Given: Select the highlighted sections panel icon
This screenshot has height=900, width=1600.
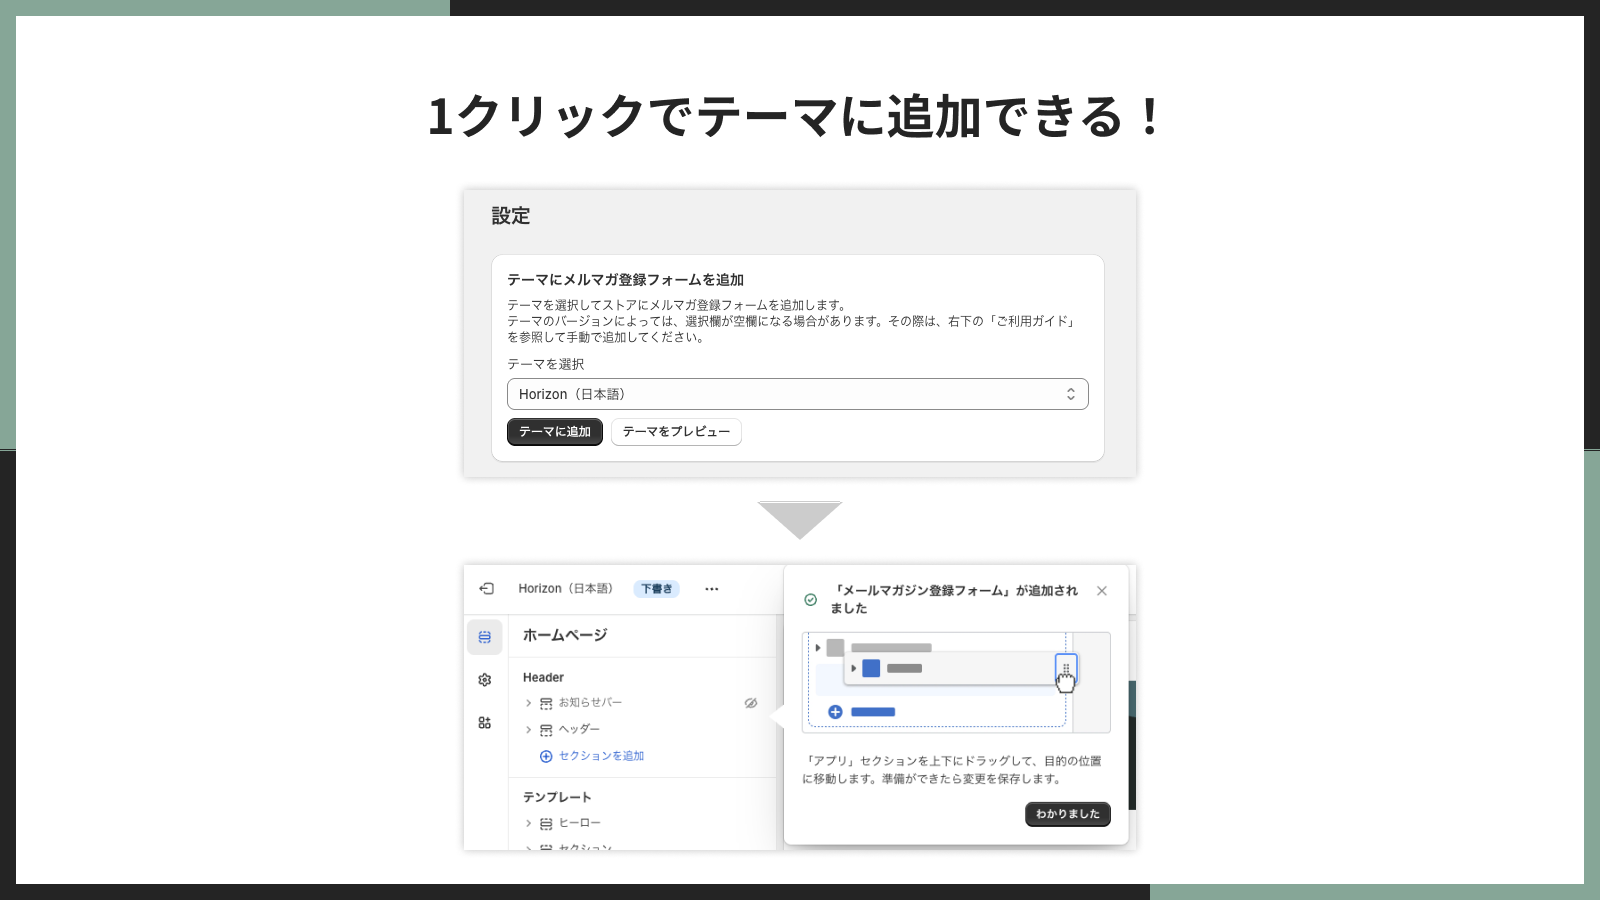Looking at the screenshot, I should tap(485, 636).
